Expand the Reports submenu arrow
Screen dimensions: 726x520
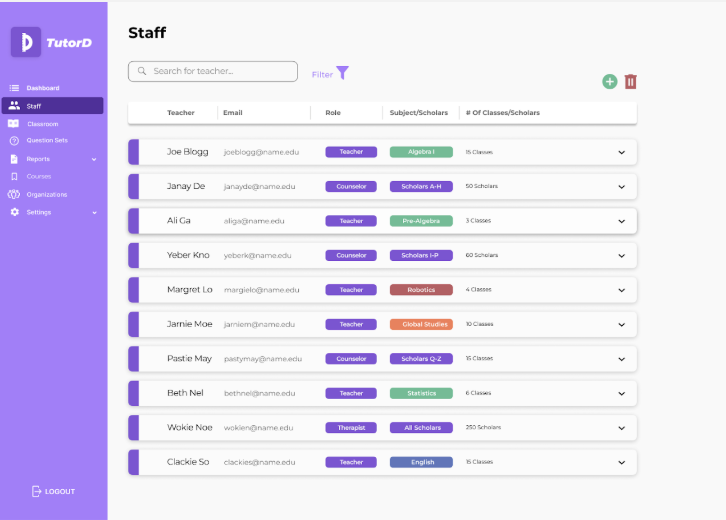(94, 159)
